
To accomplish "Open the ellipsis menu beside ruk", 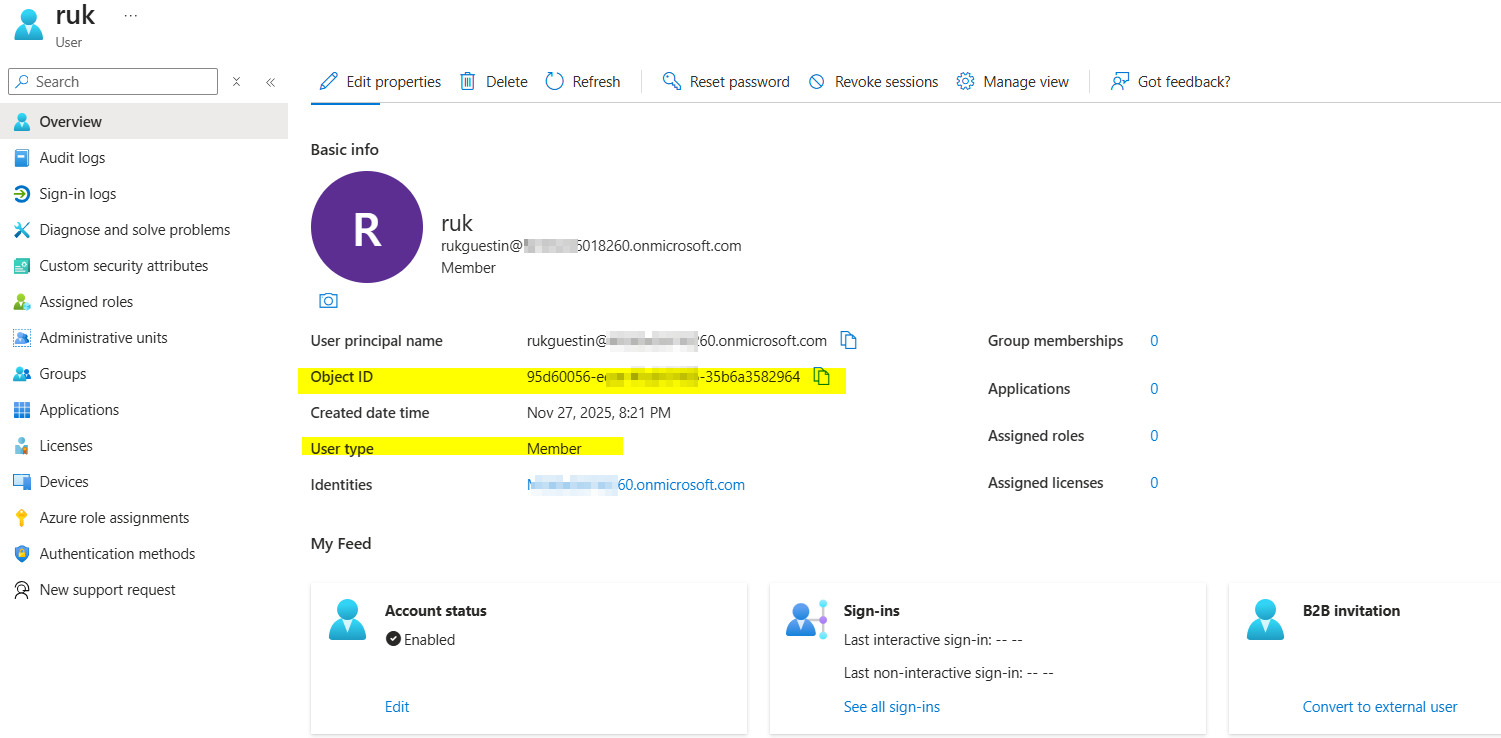I will tap(131, 16).
